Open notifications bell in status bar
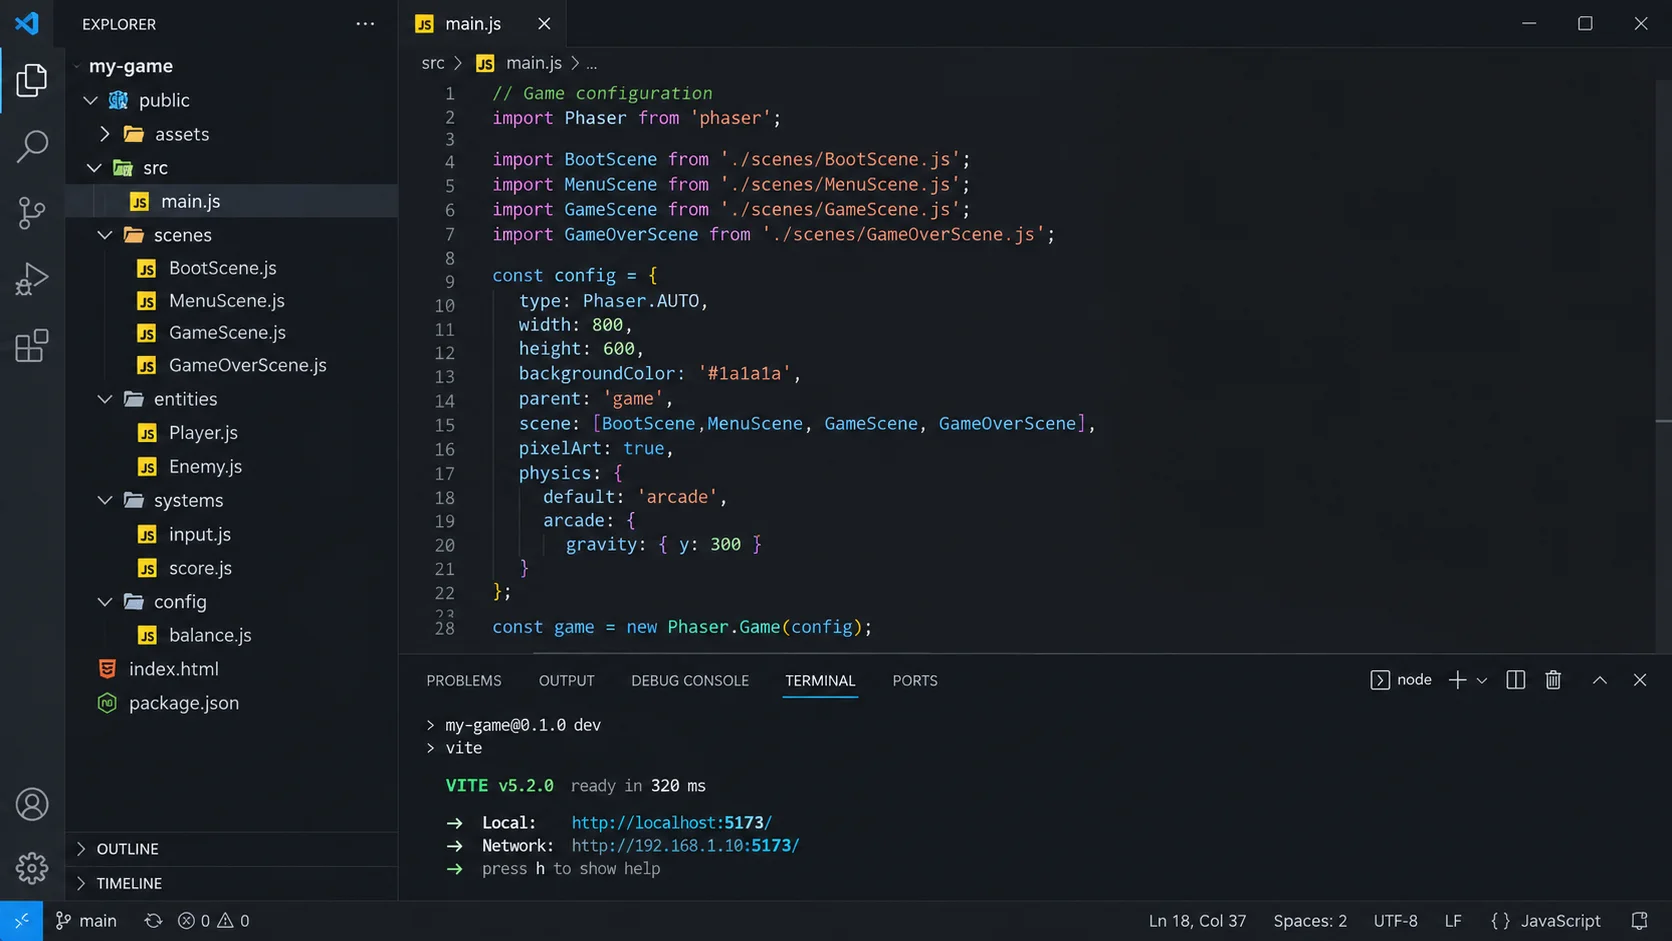Screen dimensions: 1672x941 coord(1639,921)
